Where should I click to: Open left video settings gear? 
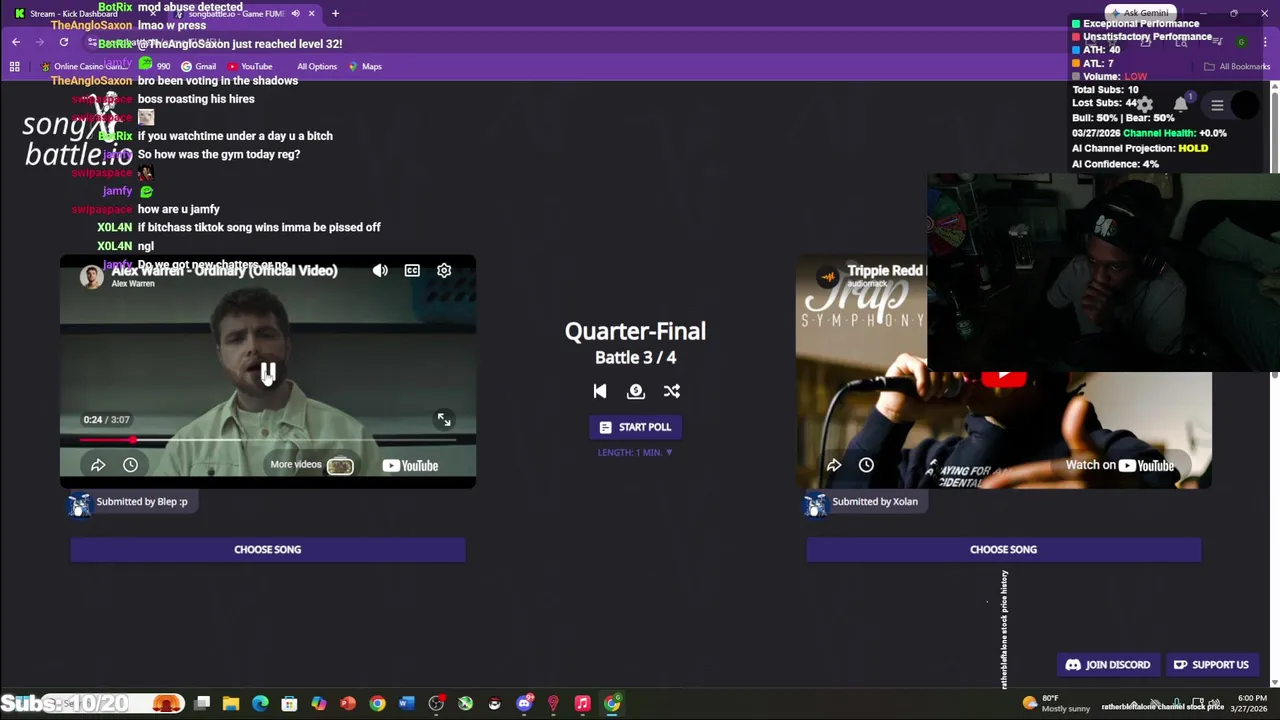444,270
